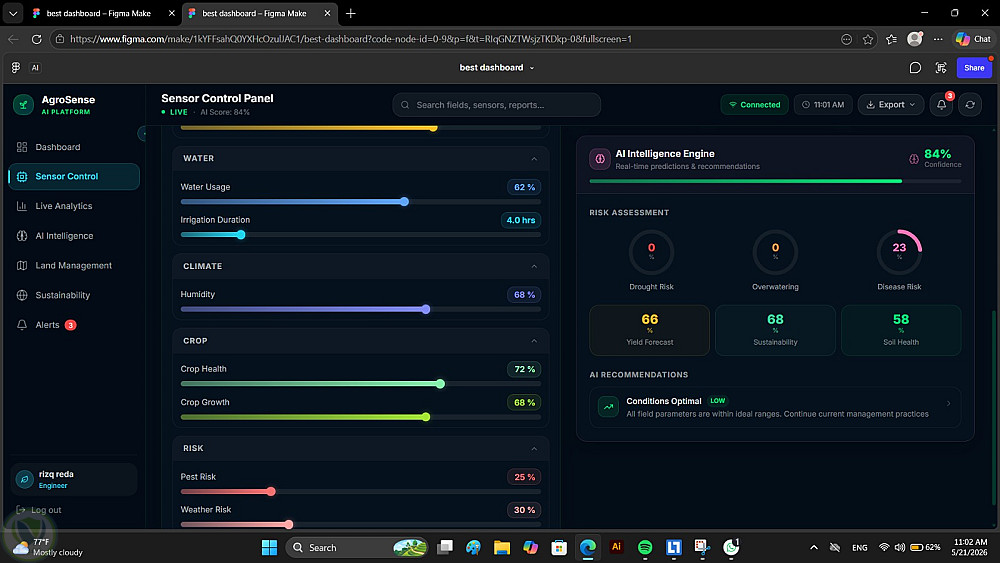Open the Export dropdown
Image resolution: width=1000 pixels, height=563 pixels.
(890, 105)
